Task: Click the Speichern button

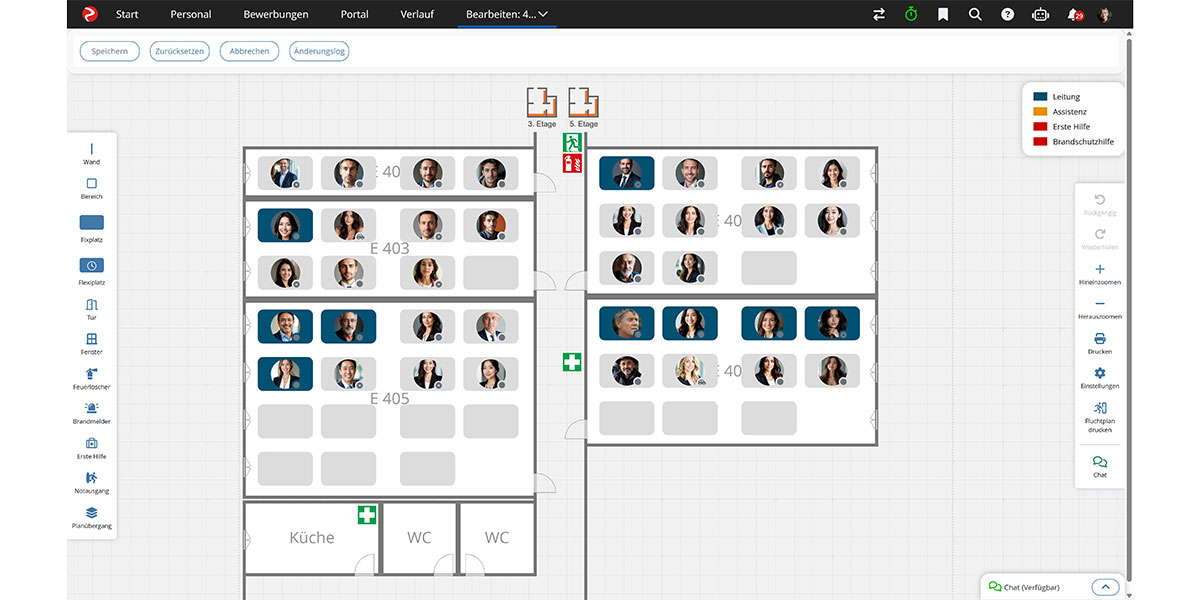Action: coord(110,51)
